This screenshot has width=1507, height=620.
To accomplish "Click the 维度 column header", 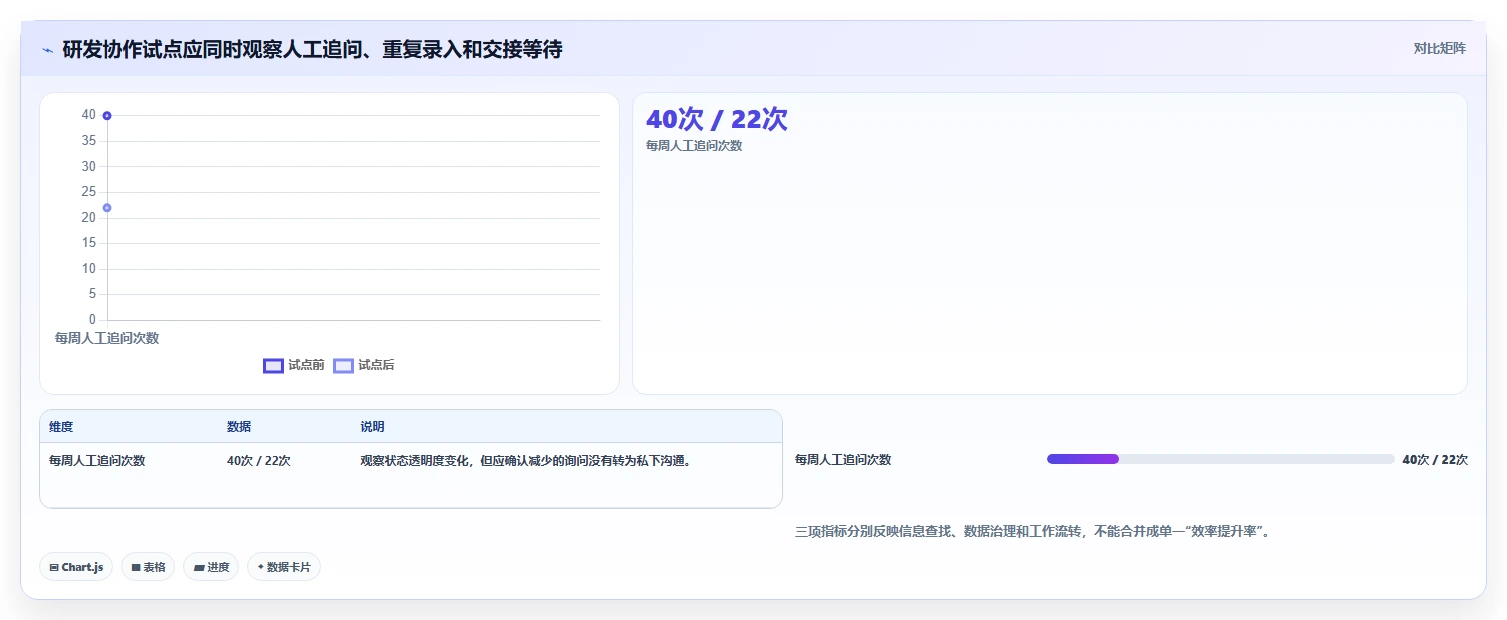I will pyautogui.click(x=61, y=427).
